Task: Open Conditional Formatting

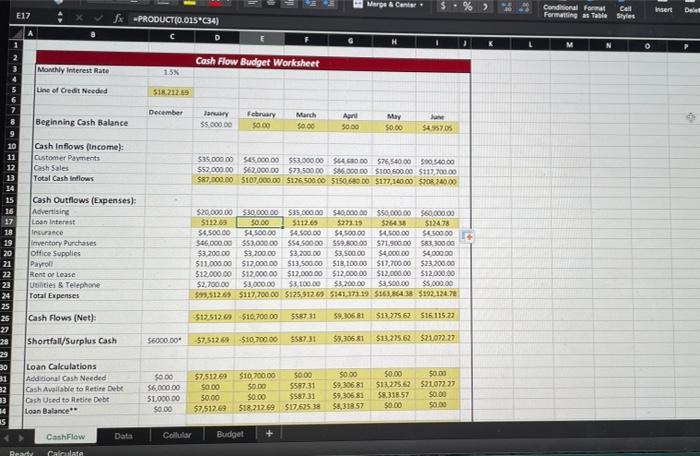Action: click(x=561, y=11)
